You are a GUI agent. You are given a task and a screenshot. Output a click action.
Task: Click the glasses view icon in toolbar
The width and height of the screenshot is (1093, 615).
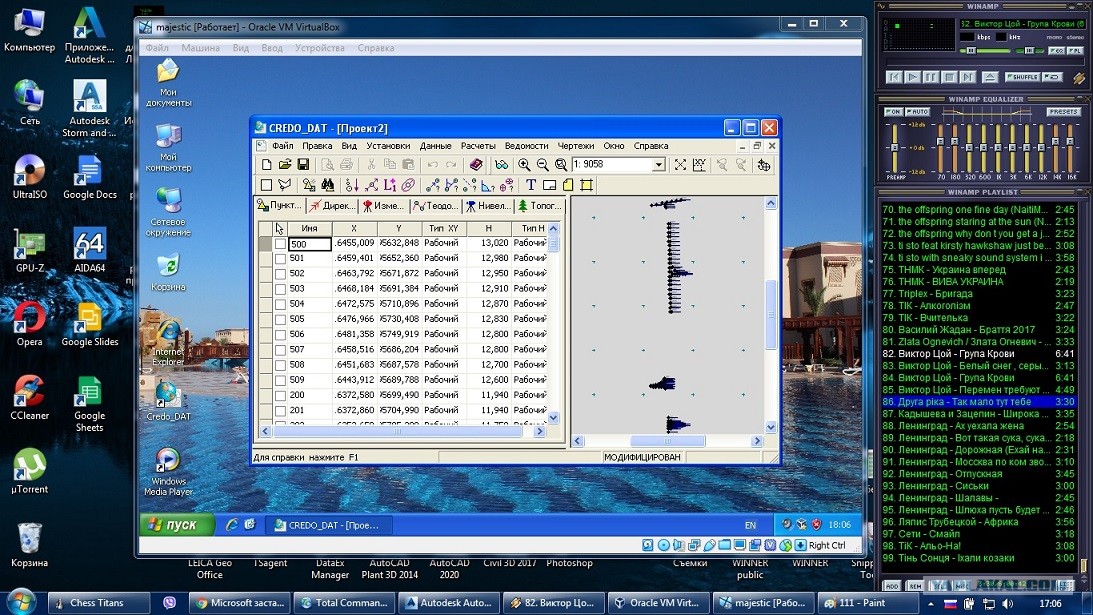pyautogui.click(x=501, y=165)
